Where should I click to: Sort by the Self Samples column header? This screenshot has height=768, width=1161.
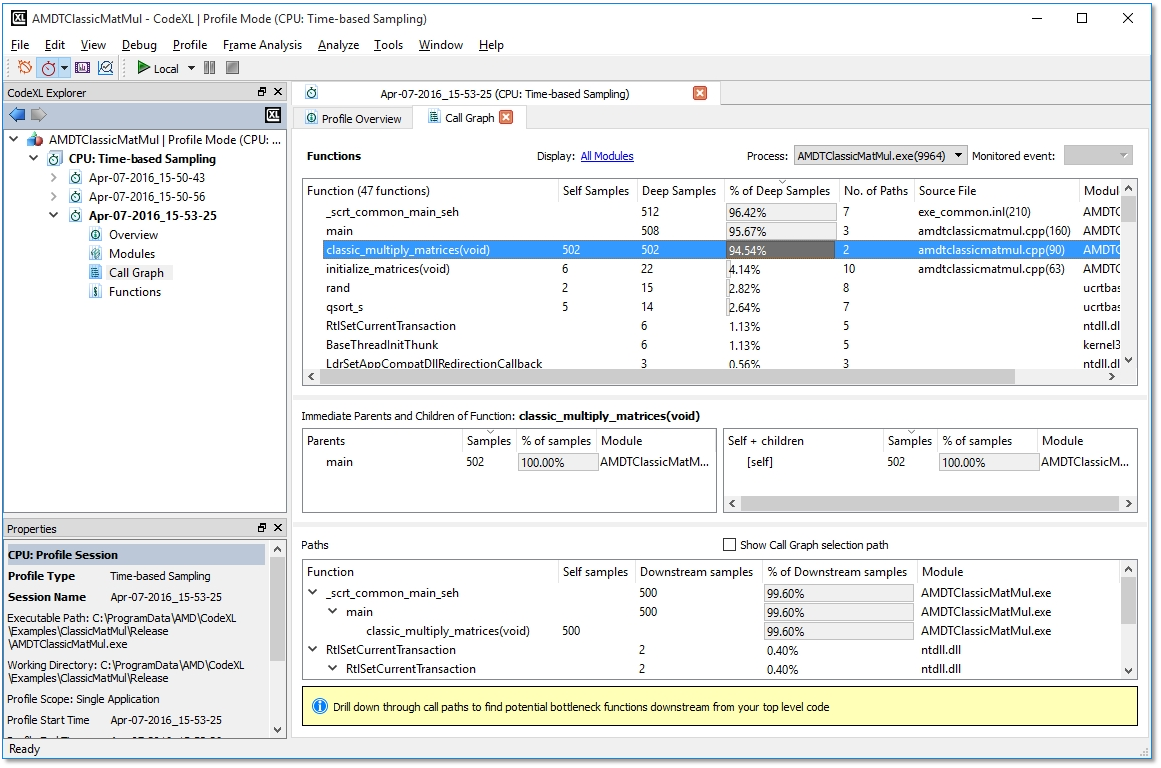[596, 191]
